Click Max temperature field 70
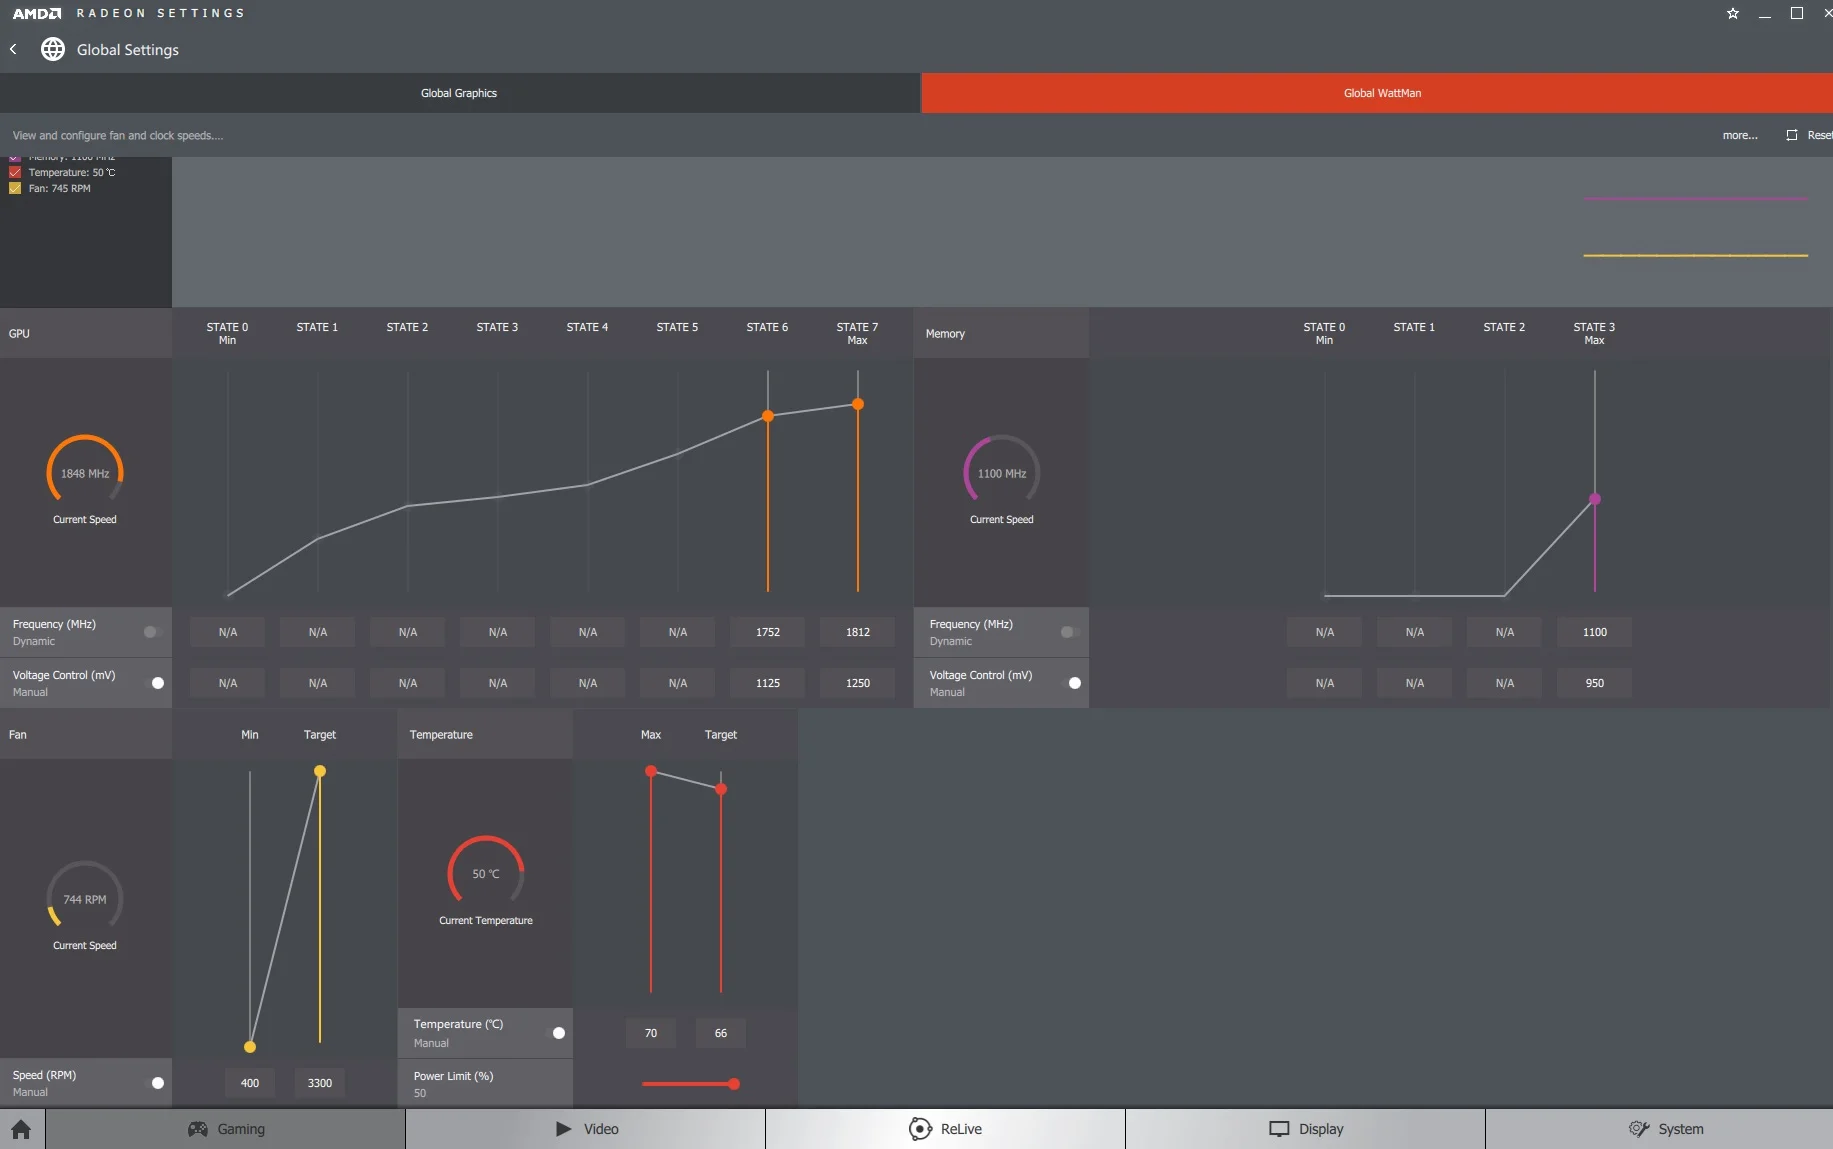 point(651,1033)
